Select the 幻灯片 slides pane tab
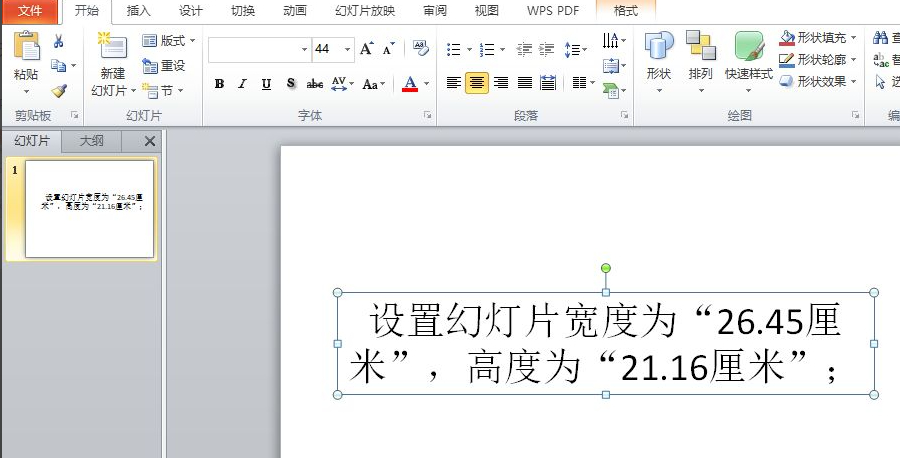This screenshot has height=458, width=900. click(32, 141)
